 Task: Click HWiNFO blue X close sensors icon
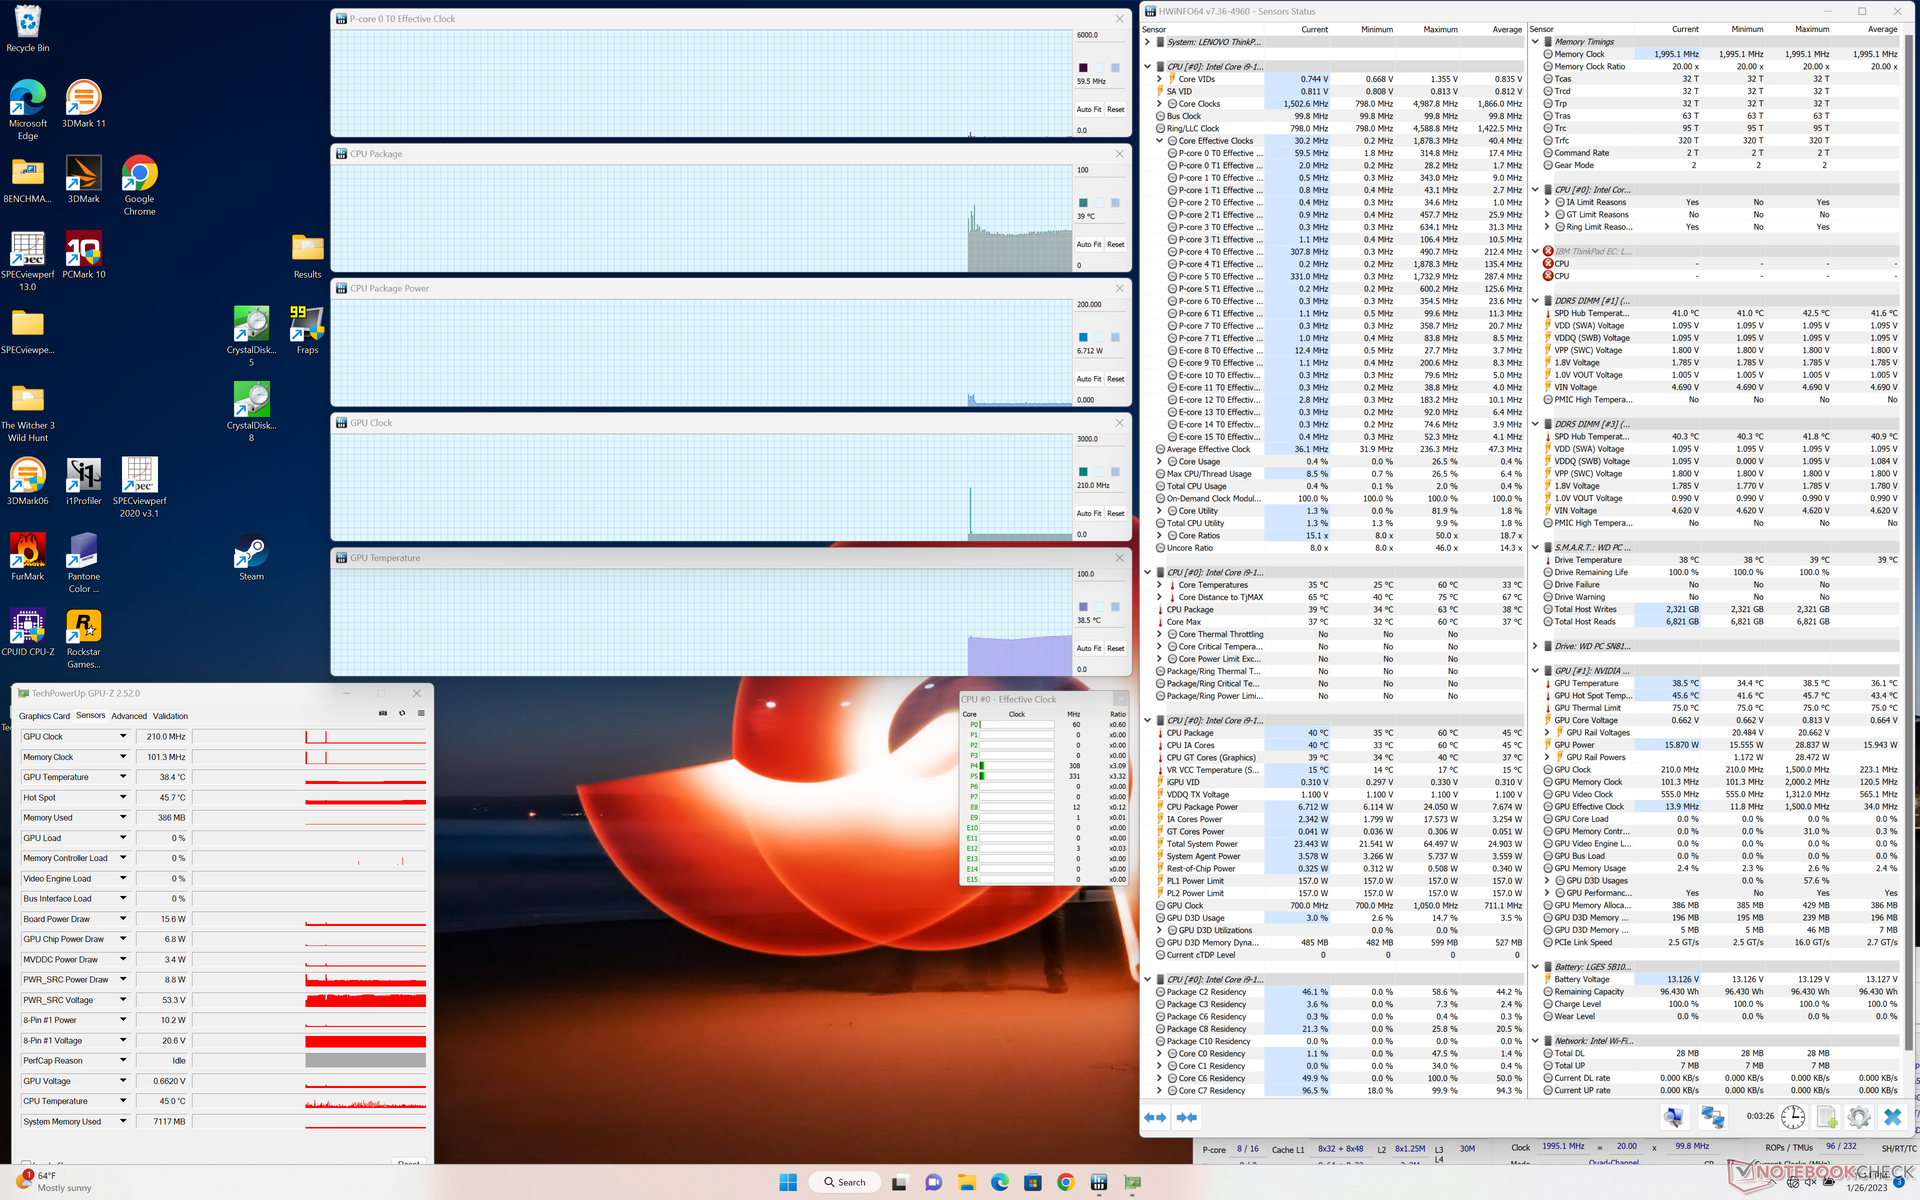pyautogui.click(x=1892, y=1117)
